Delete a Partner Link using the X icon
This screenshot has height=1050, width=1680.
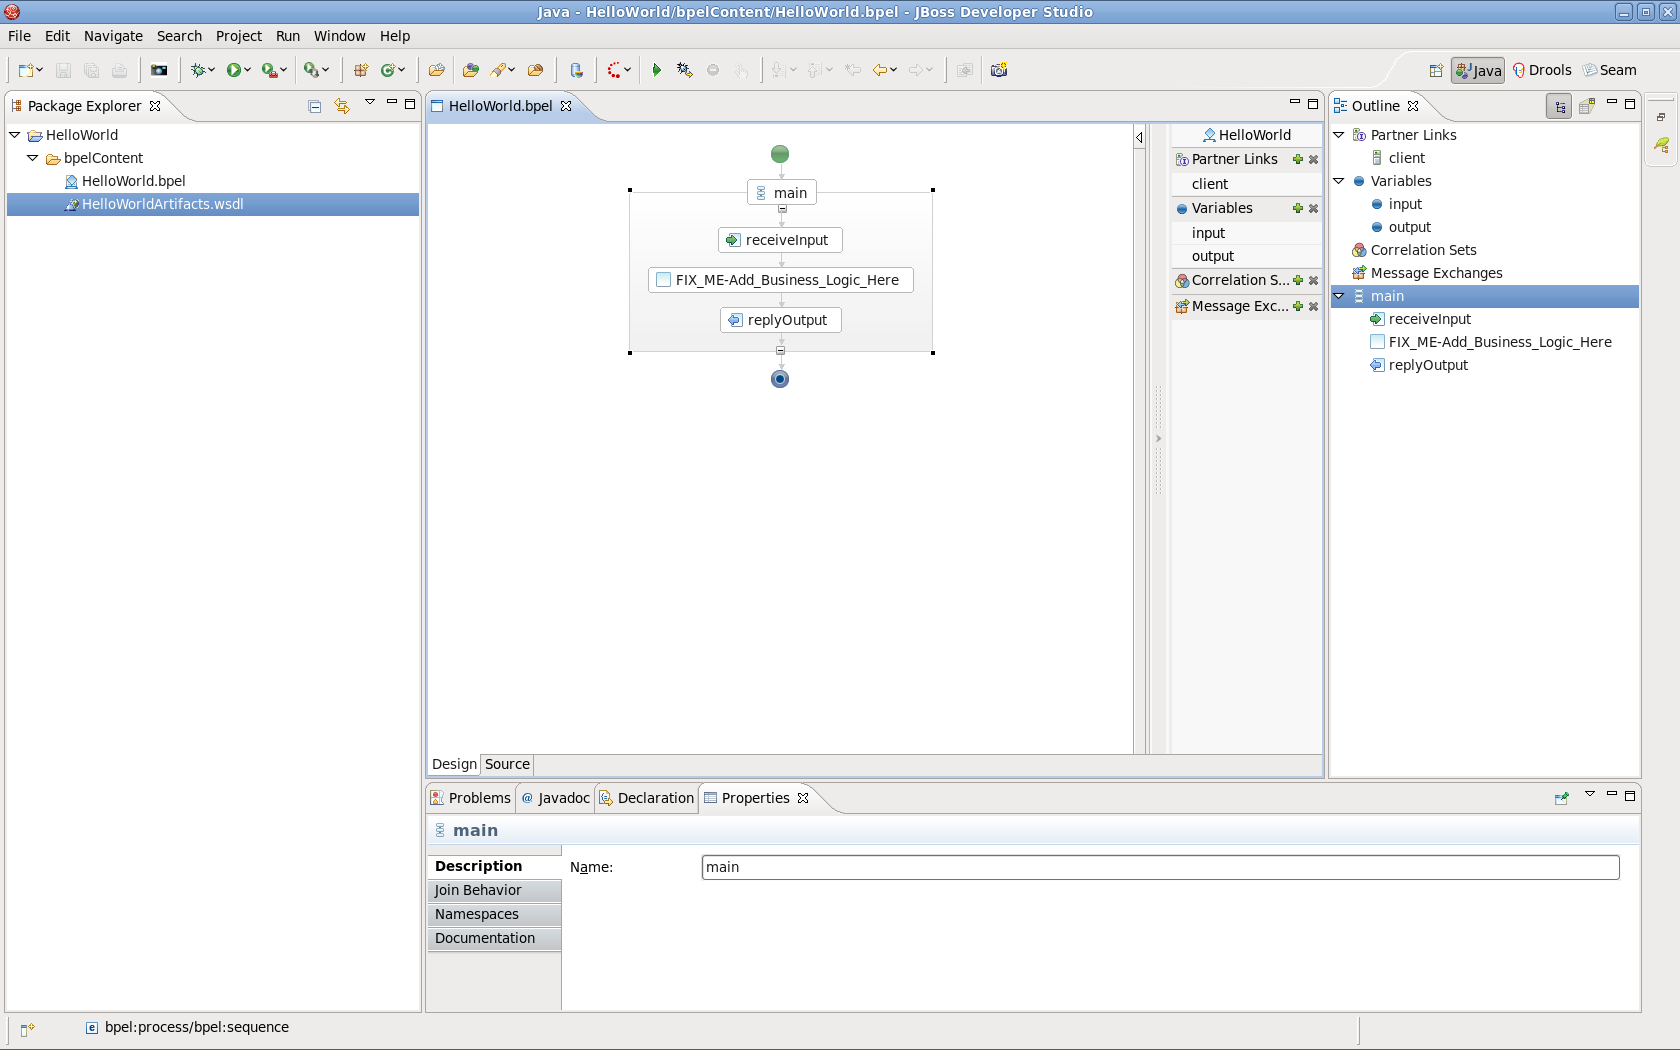pos(1314,159)
